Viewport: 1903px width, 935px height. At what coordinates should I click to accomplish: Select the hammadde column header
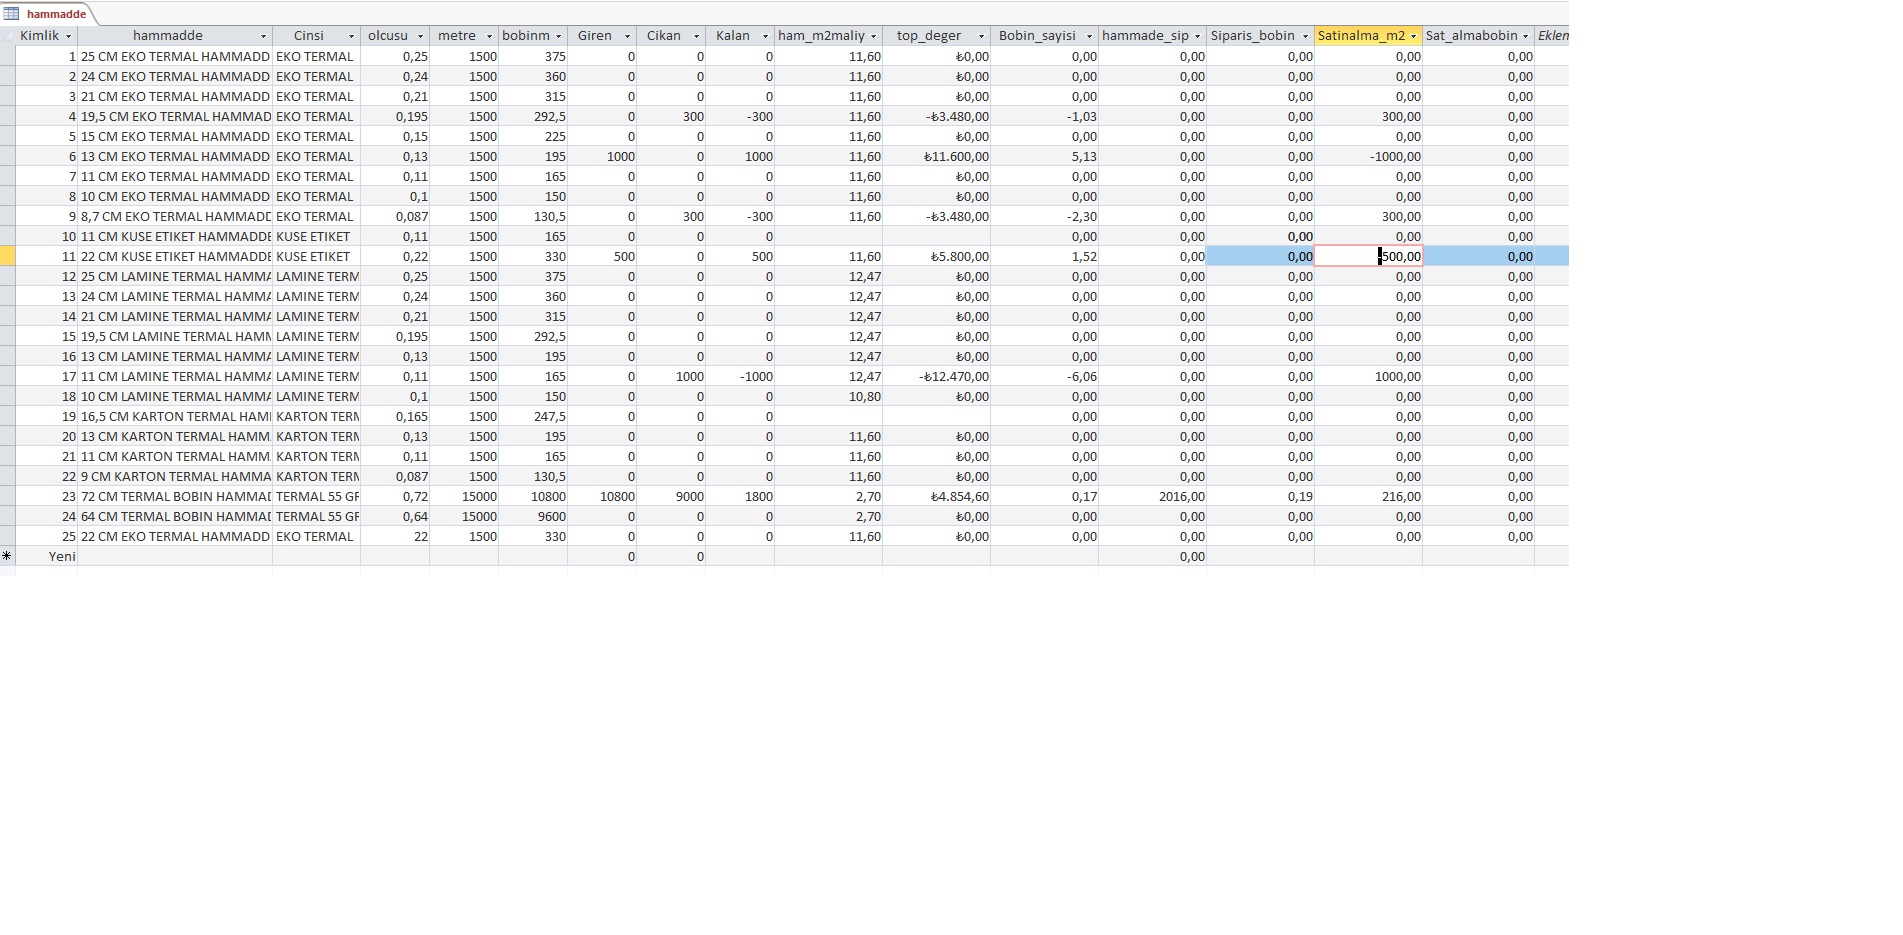(x=167, y=36)
